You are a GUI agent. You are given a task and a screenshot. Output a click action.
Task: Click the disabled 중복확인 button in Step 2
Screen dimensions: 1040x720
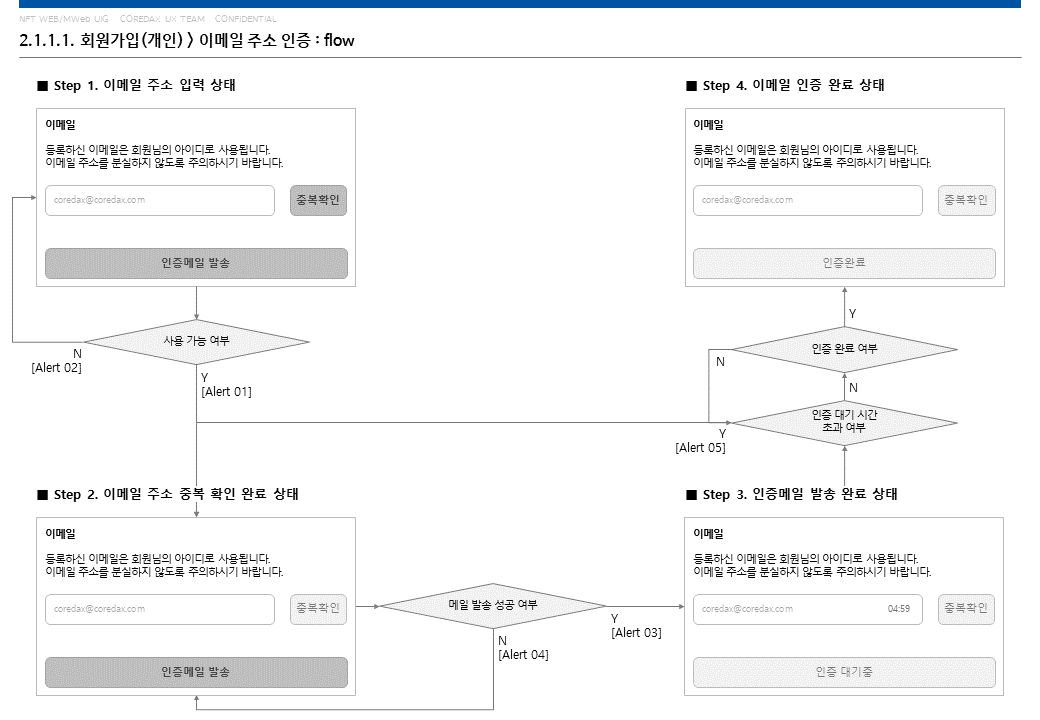click(318, 609)
